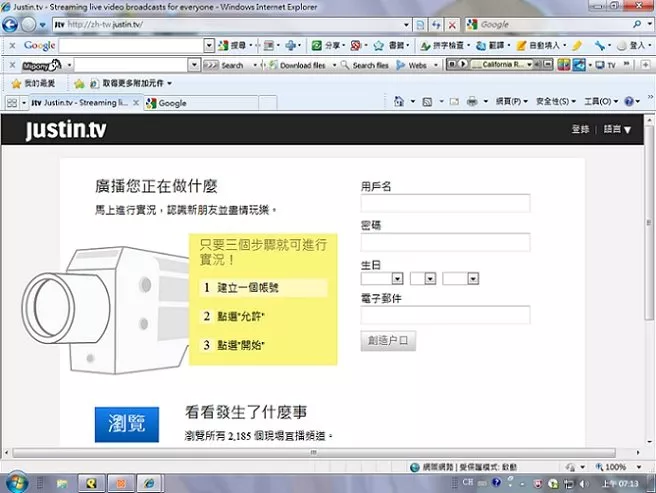Click the Windows Start orb
Viewport: 656px width, 493px height.
pyautogui.click(x=17, y=483)
